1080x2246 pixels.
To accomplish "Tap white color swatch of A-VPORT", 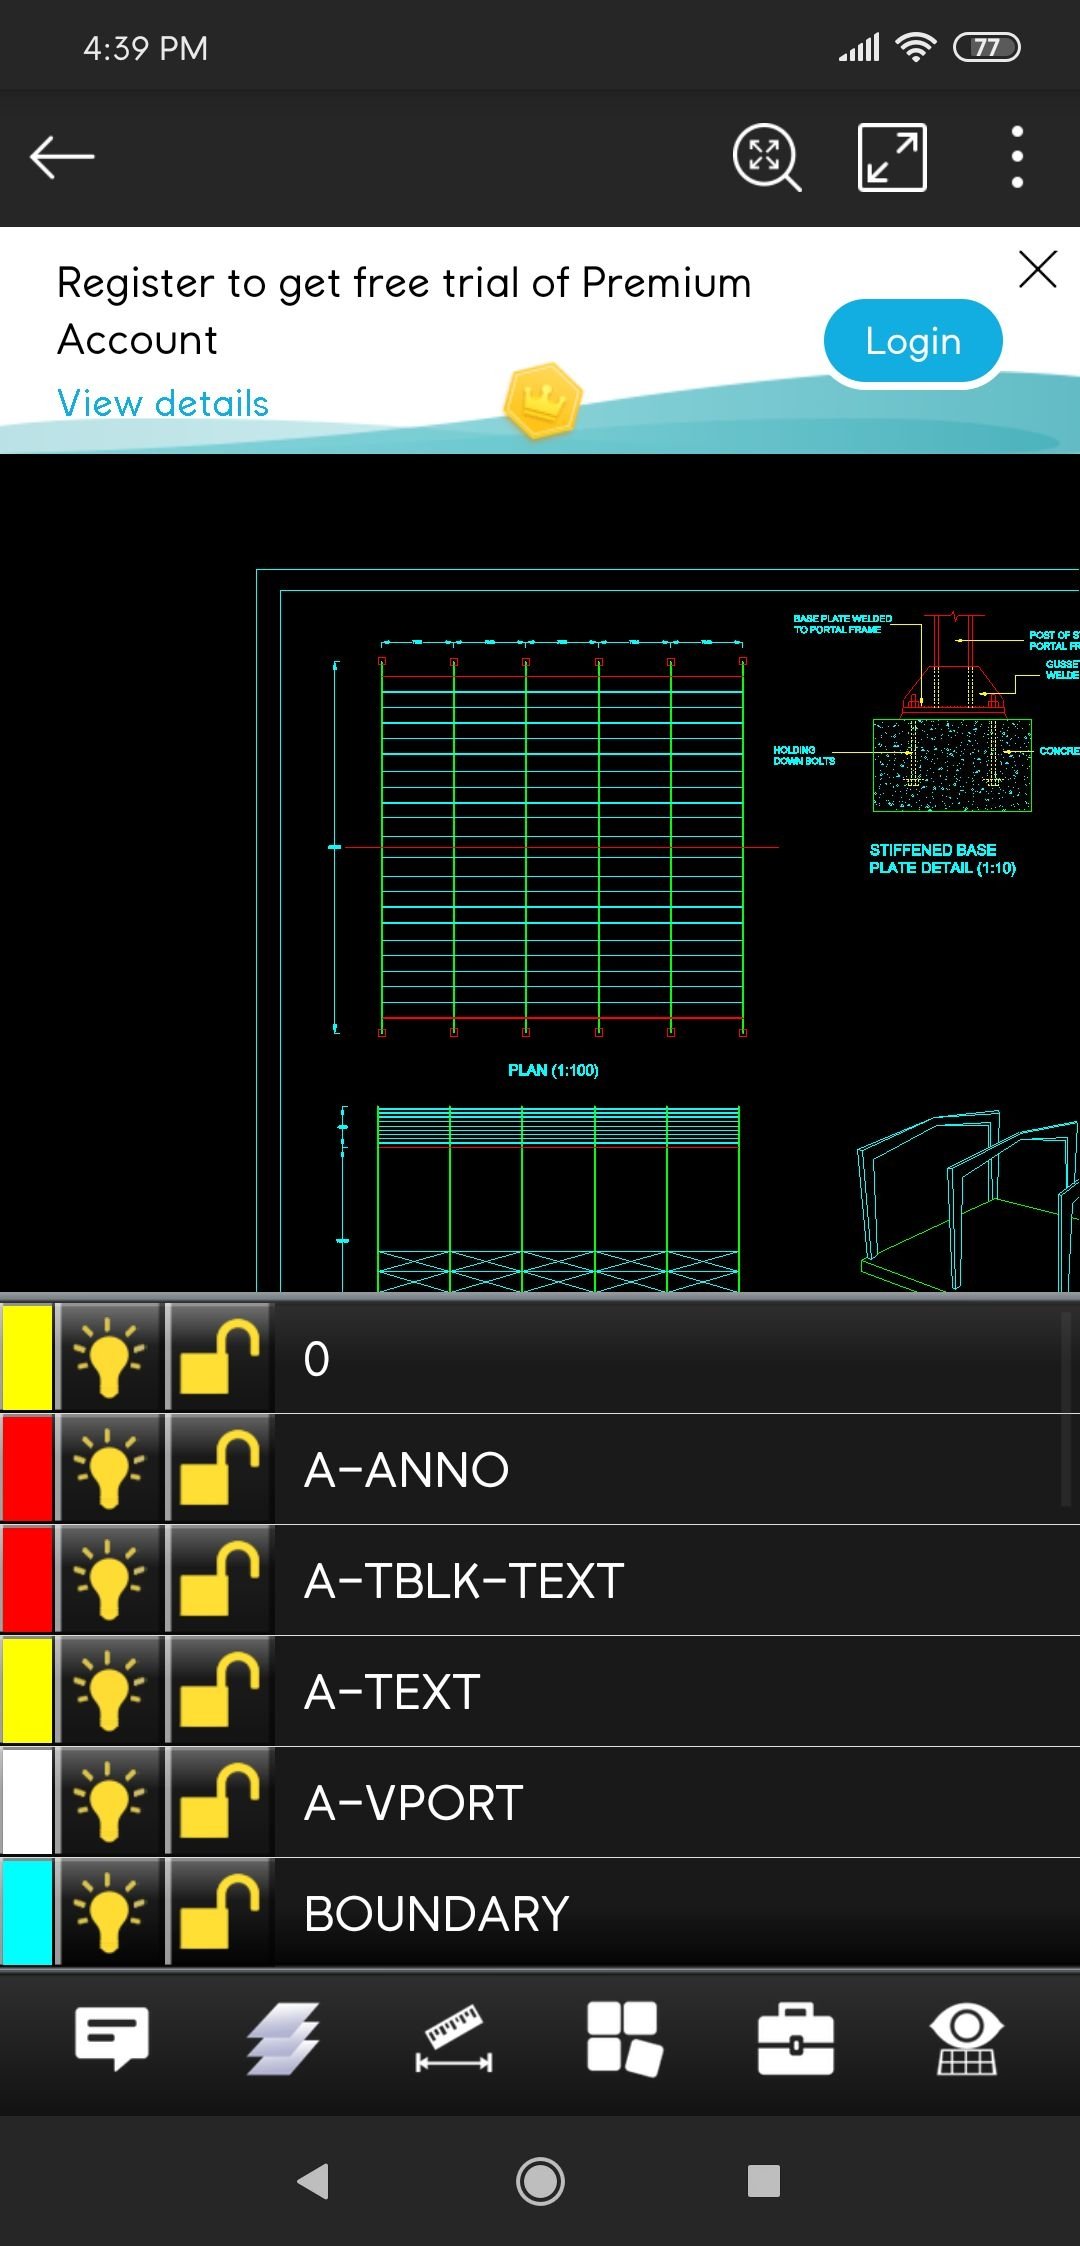I will [27, 1802].
